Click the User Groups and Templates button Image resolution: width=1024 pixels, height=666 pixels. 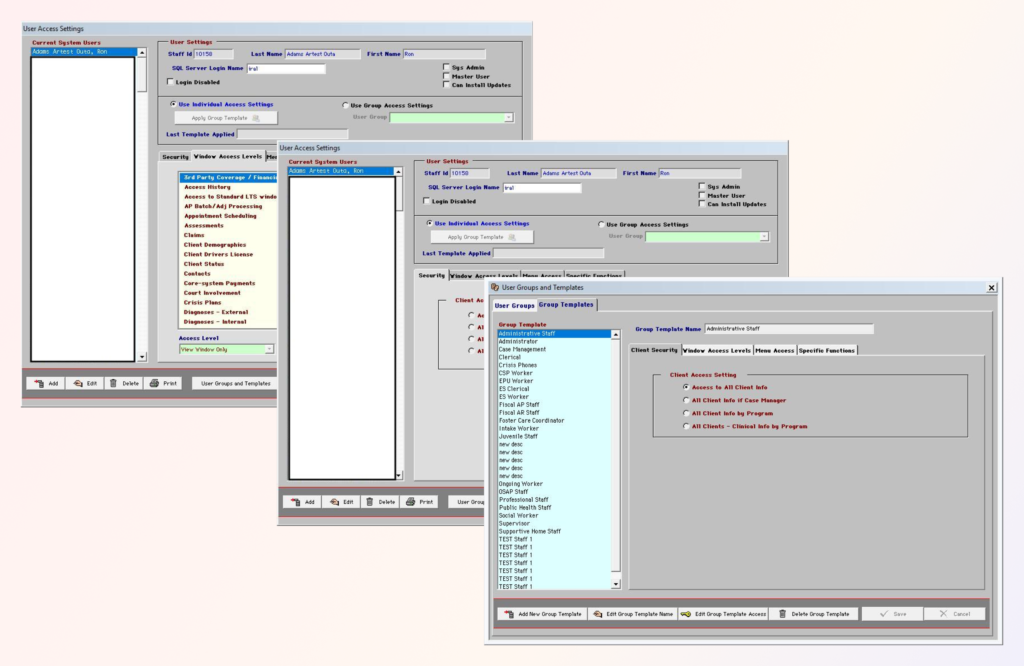234,383
